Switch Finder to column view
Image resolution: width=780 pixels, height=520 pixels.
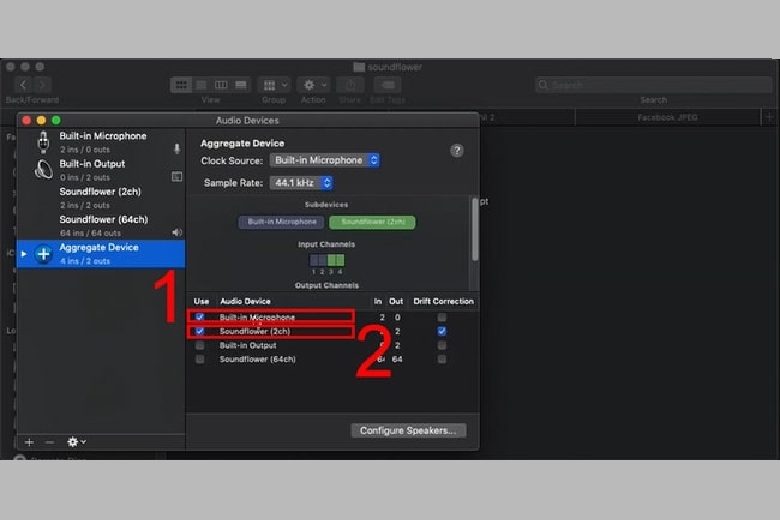click(x=221, y=85)
